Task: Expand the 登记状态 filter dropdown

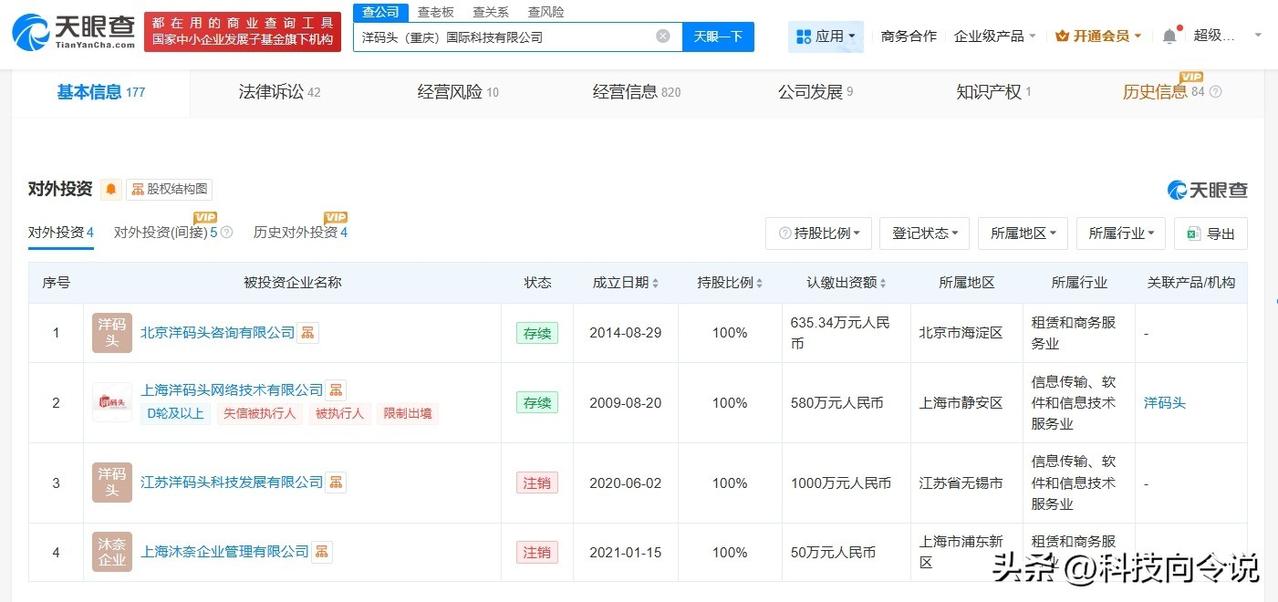Action: (925, 233)
